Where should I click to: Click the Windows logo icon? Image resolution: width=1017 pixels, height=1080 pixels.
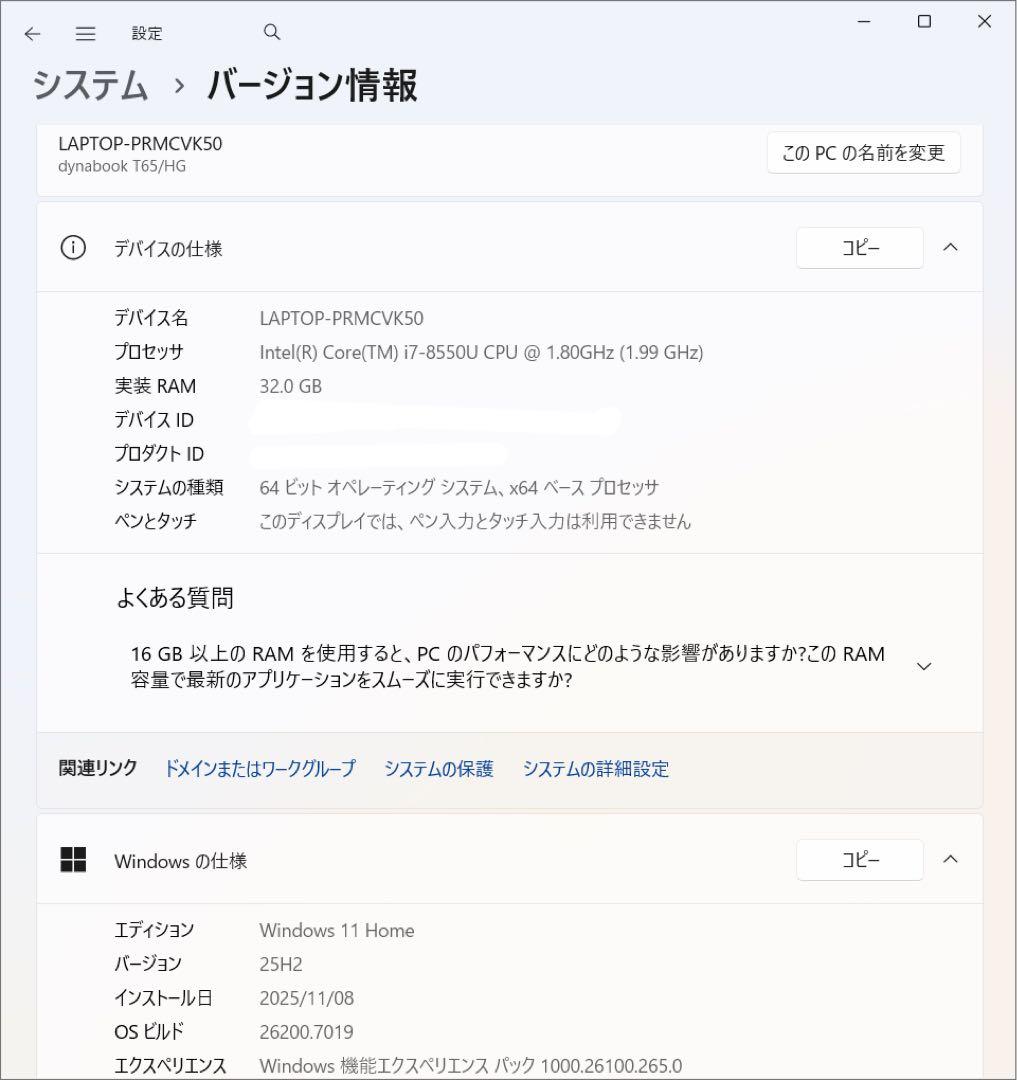73,860
